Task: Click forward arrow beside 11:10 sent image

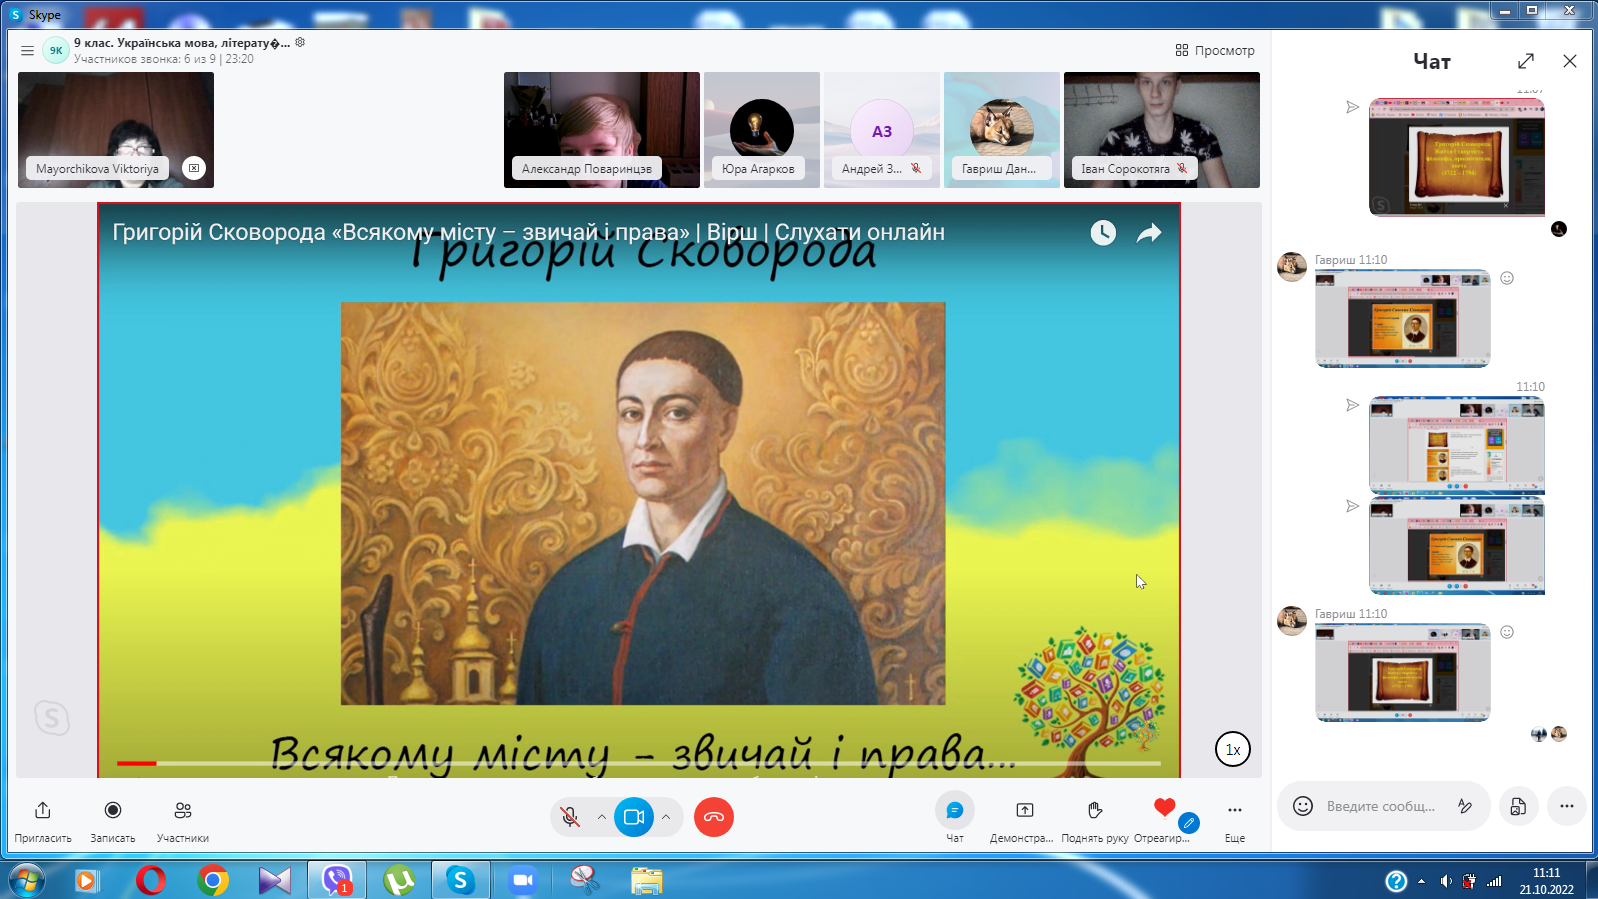Action: pyautogui.click(x=1352, y=405)
